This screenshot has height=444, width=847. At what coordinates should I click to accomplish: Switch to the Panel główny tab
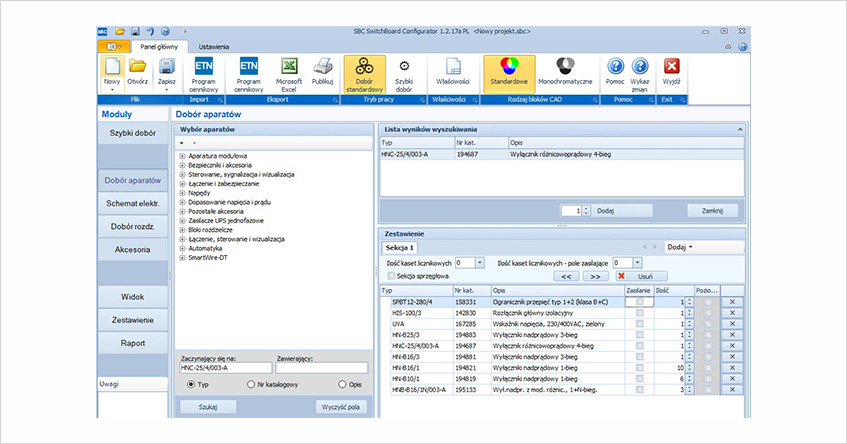[x=159, y=47]
